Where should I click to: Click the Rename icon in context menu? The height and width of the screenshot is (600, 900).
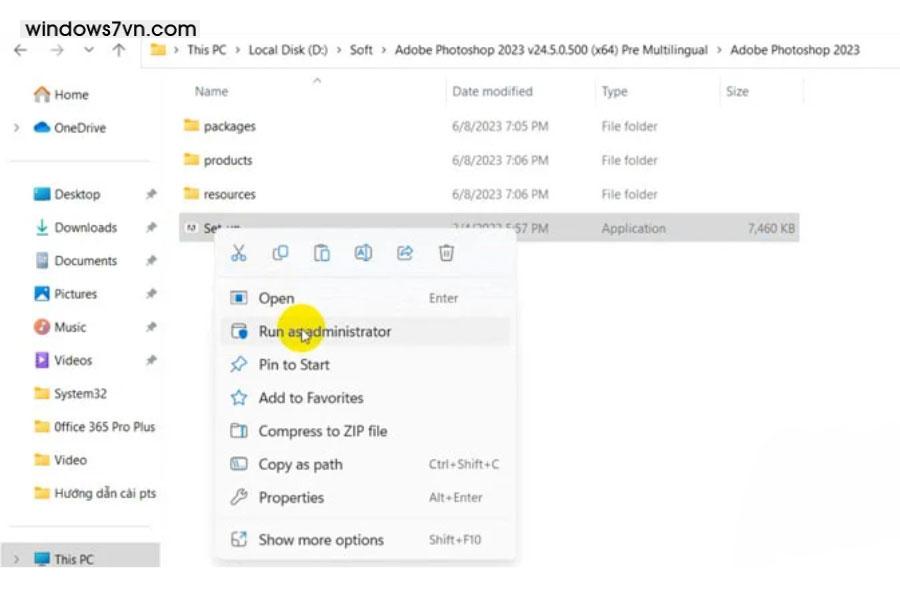(x=363, y=254)
